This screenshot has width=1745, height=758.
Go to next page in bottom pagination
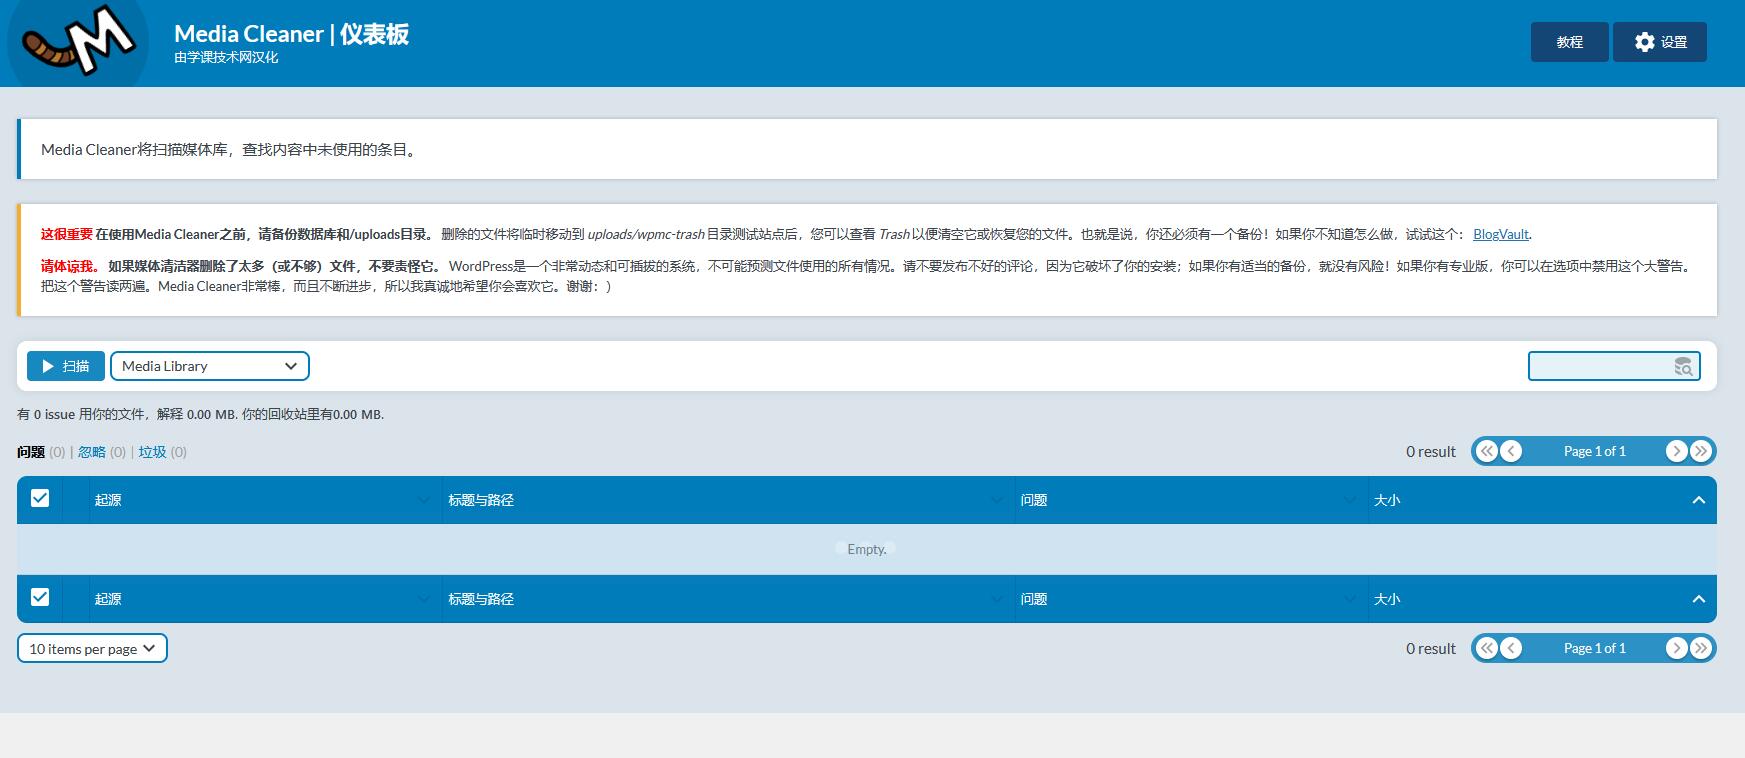coord(1676,649)
